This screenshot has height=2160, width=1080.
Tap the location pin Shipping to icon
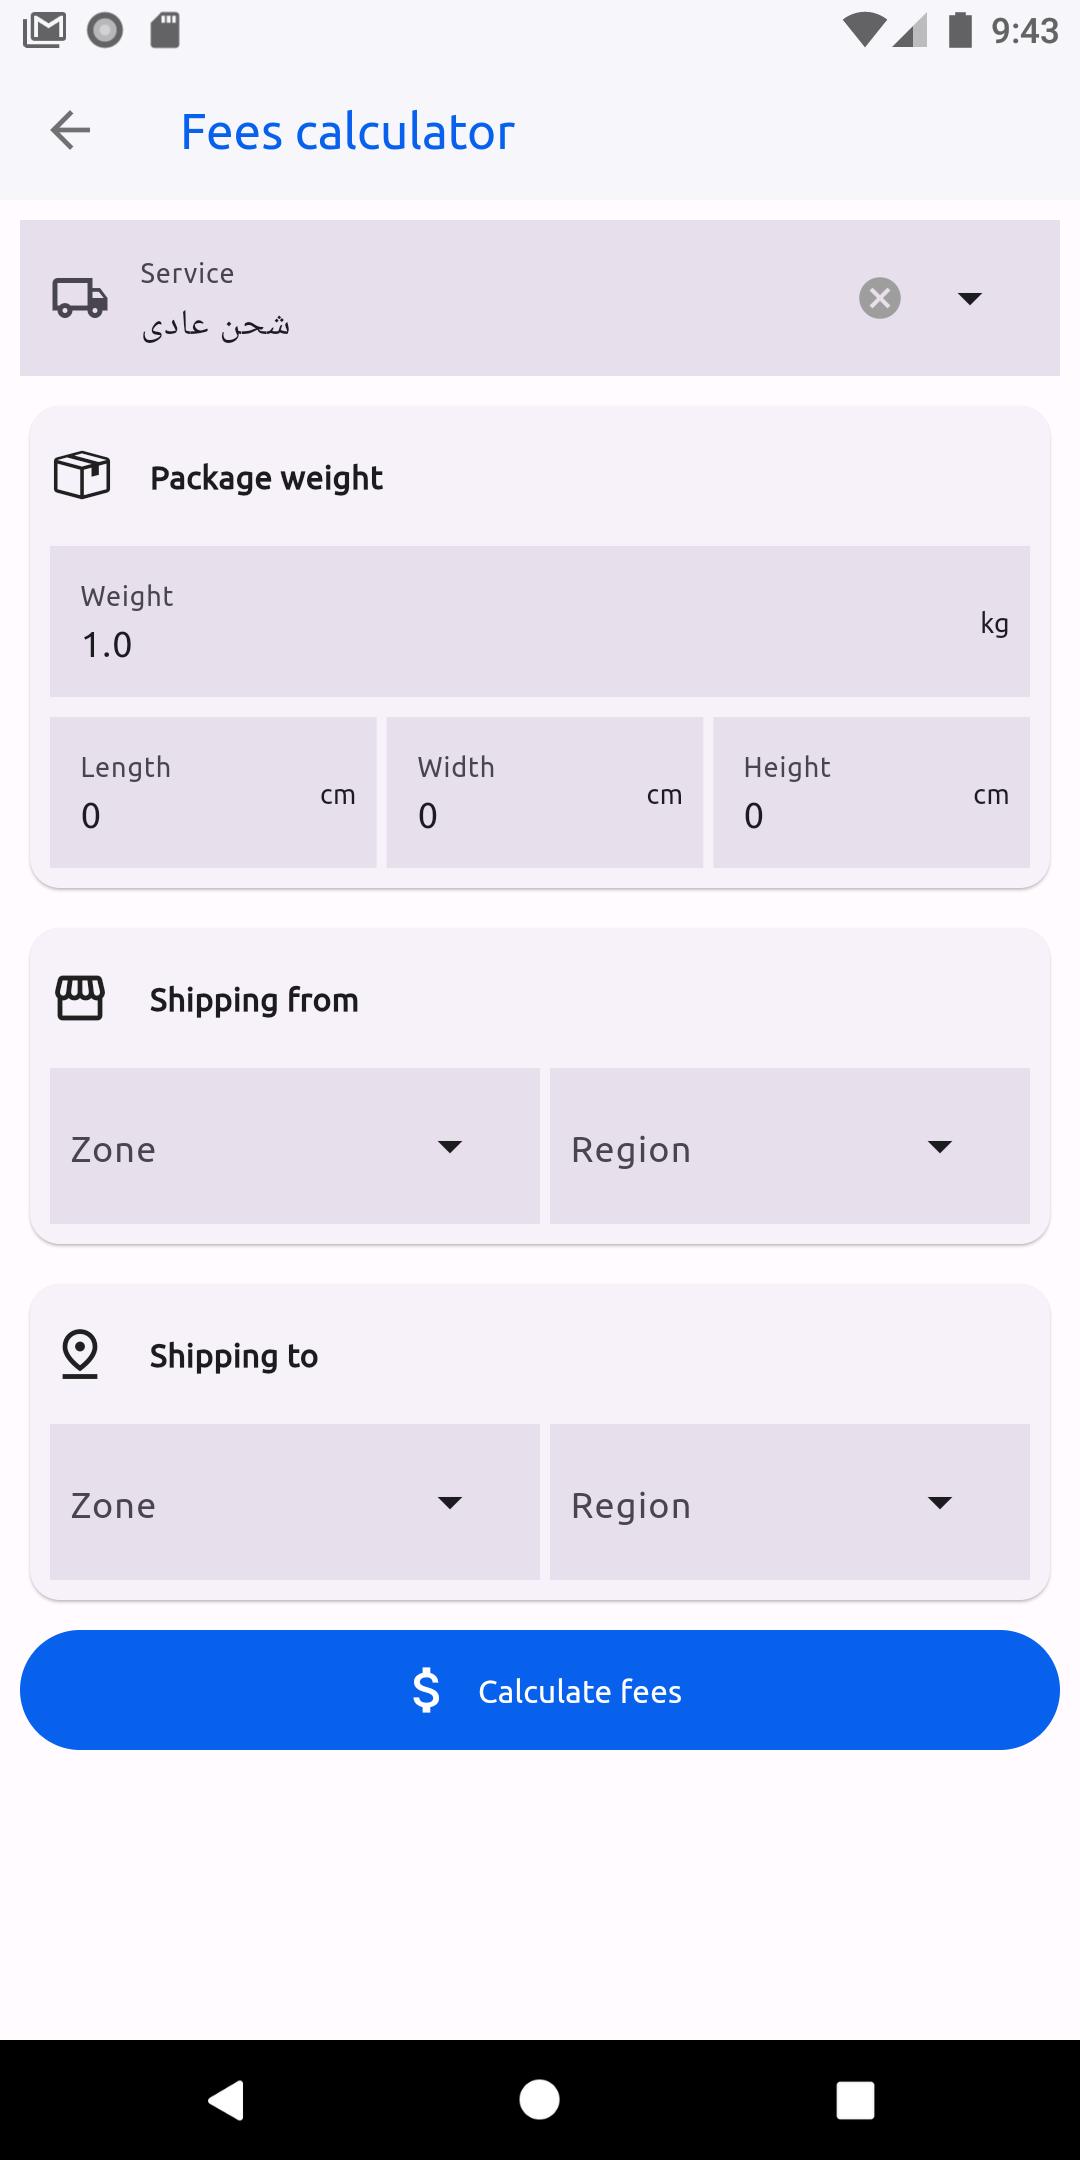(x=80, y=1354)
